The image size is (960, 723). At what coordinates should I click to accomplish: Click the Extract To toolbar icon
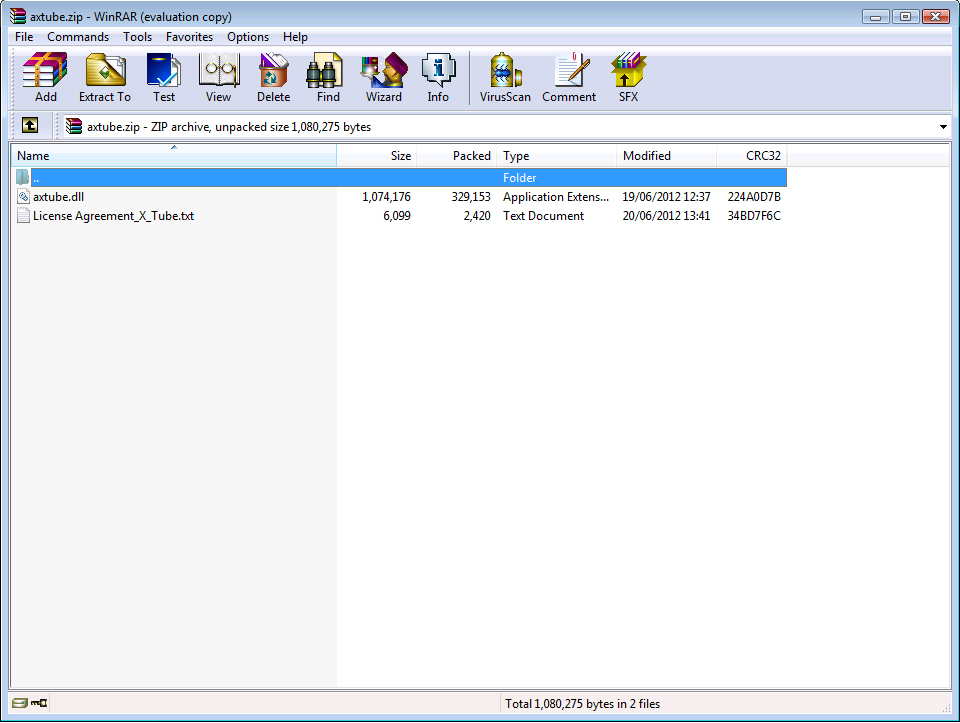tap(105, 70)
